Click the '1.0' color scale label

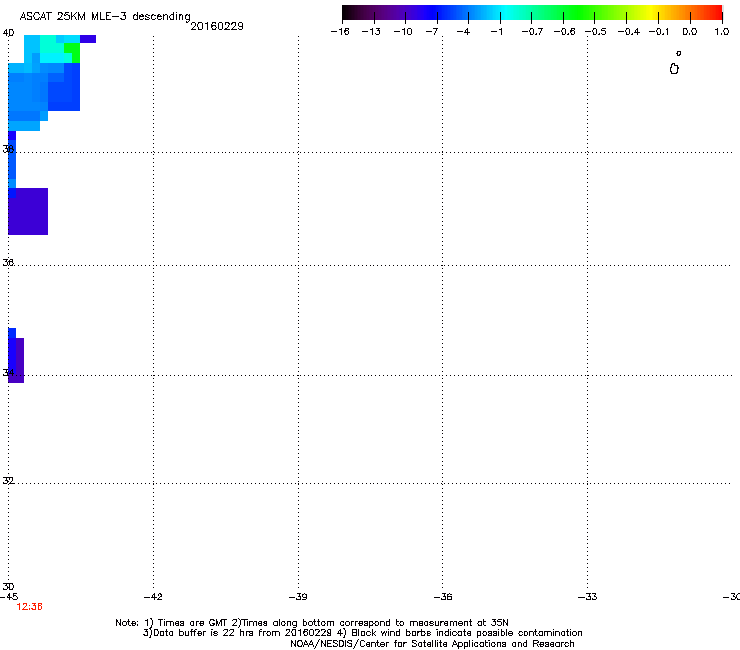point(722,32)
